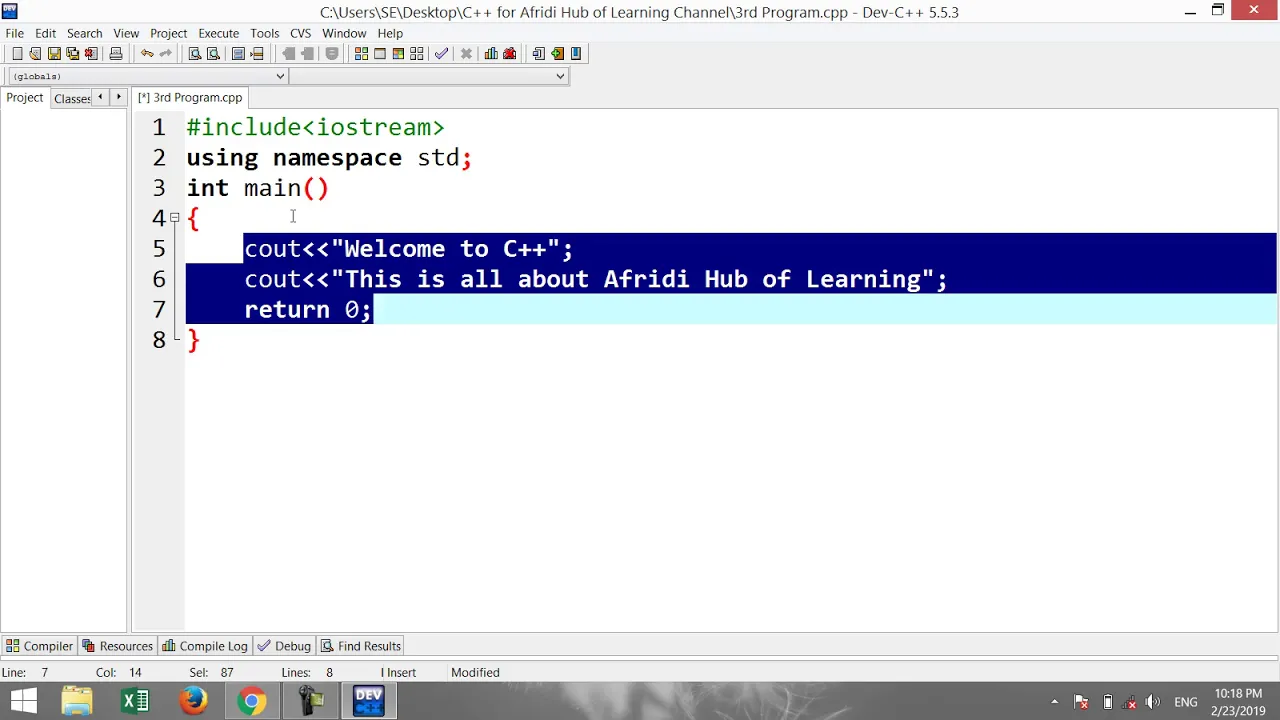
Task: Click the Goto function toolbar icon
Action: pos(238,54)
